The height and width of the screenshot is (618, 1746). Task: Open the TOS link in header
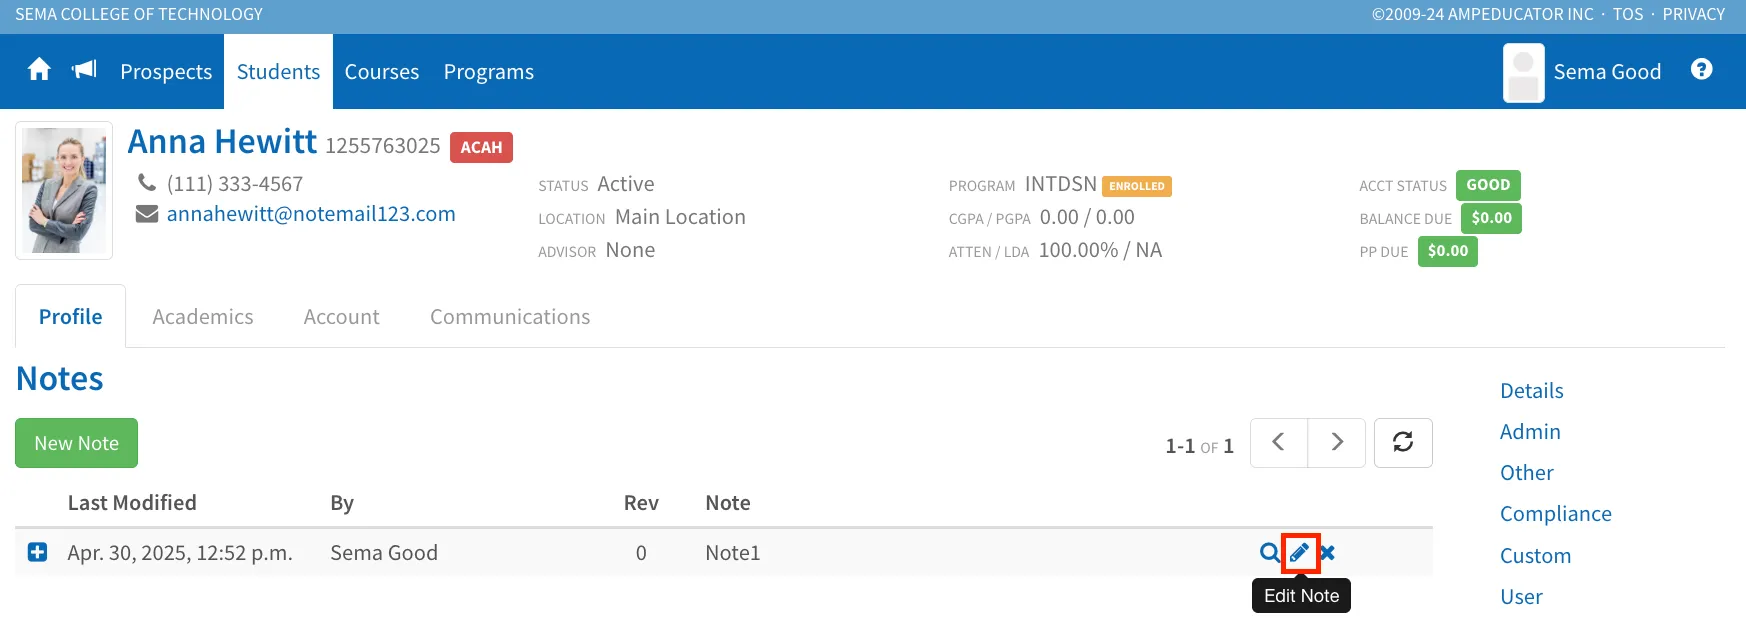click(x=1628, y=14)
